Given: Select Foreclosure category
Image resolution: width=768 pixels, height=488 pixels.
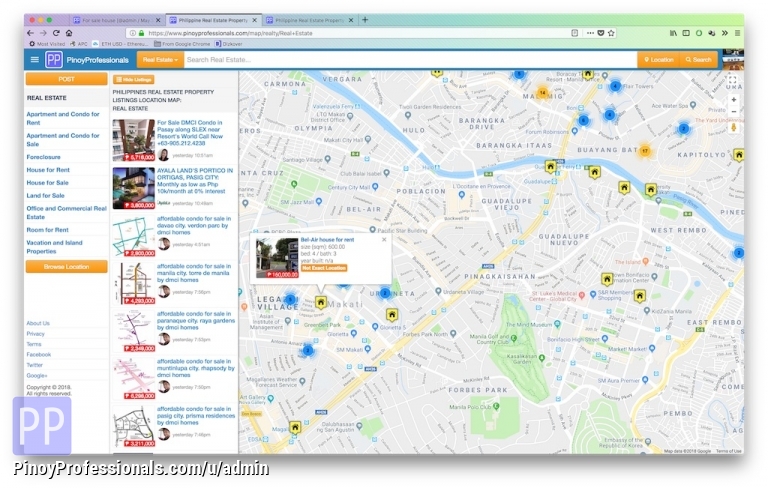Looking at the screenshot, I should coord(44,157).
